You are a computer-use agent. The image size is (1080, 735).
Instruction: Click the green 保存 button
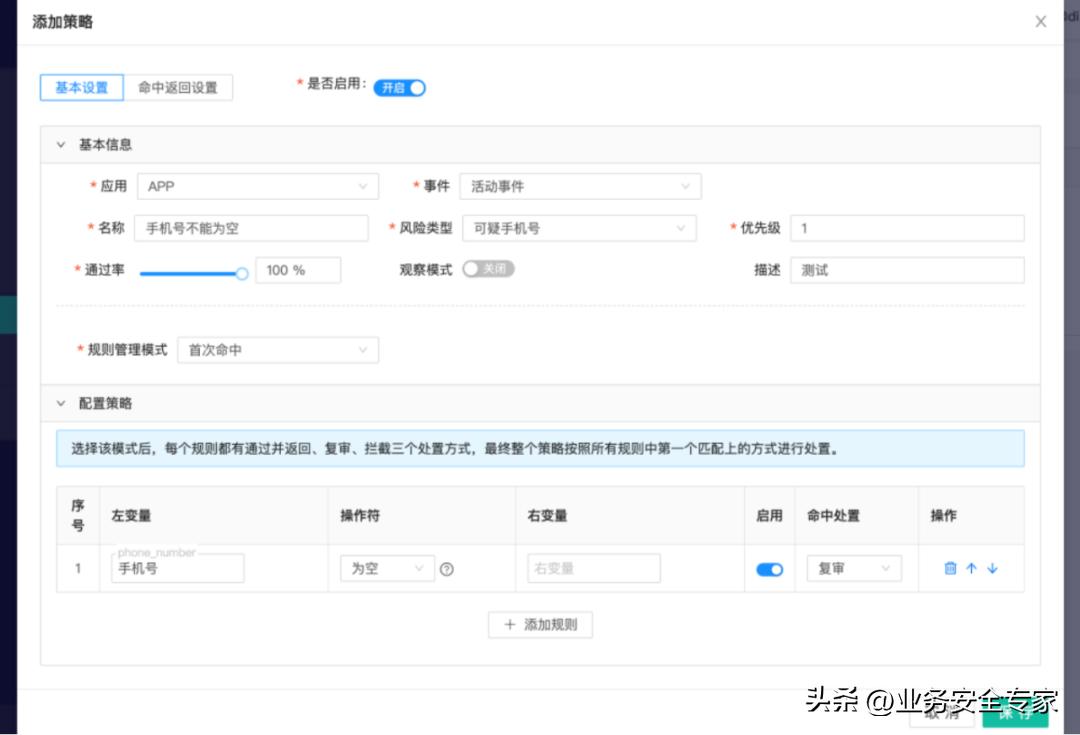pyautogui.click(x=1017, y=714)
